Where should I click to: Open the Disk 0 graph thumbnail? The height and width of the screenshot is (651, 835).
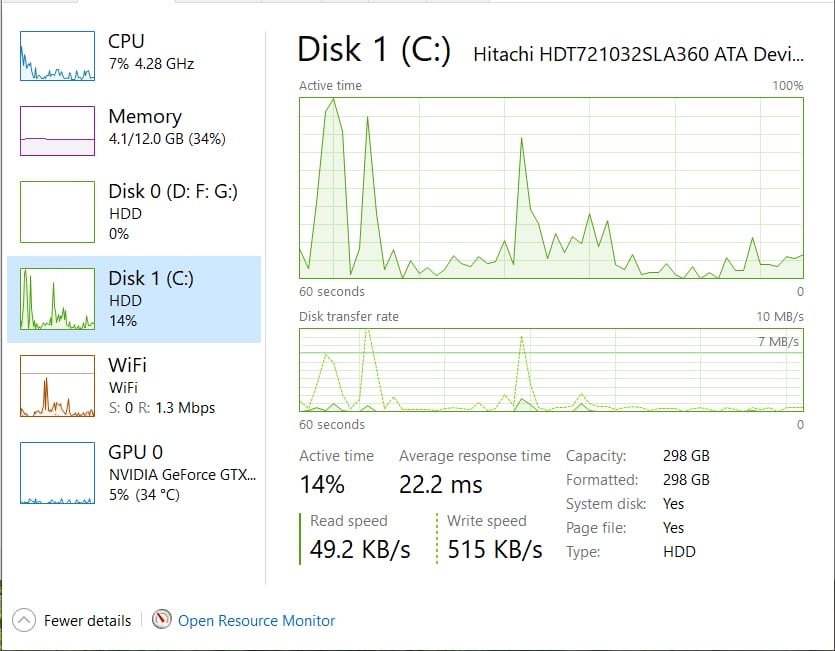coord(57,212)
